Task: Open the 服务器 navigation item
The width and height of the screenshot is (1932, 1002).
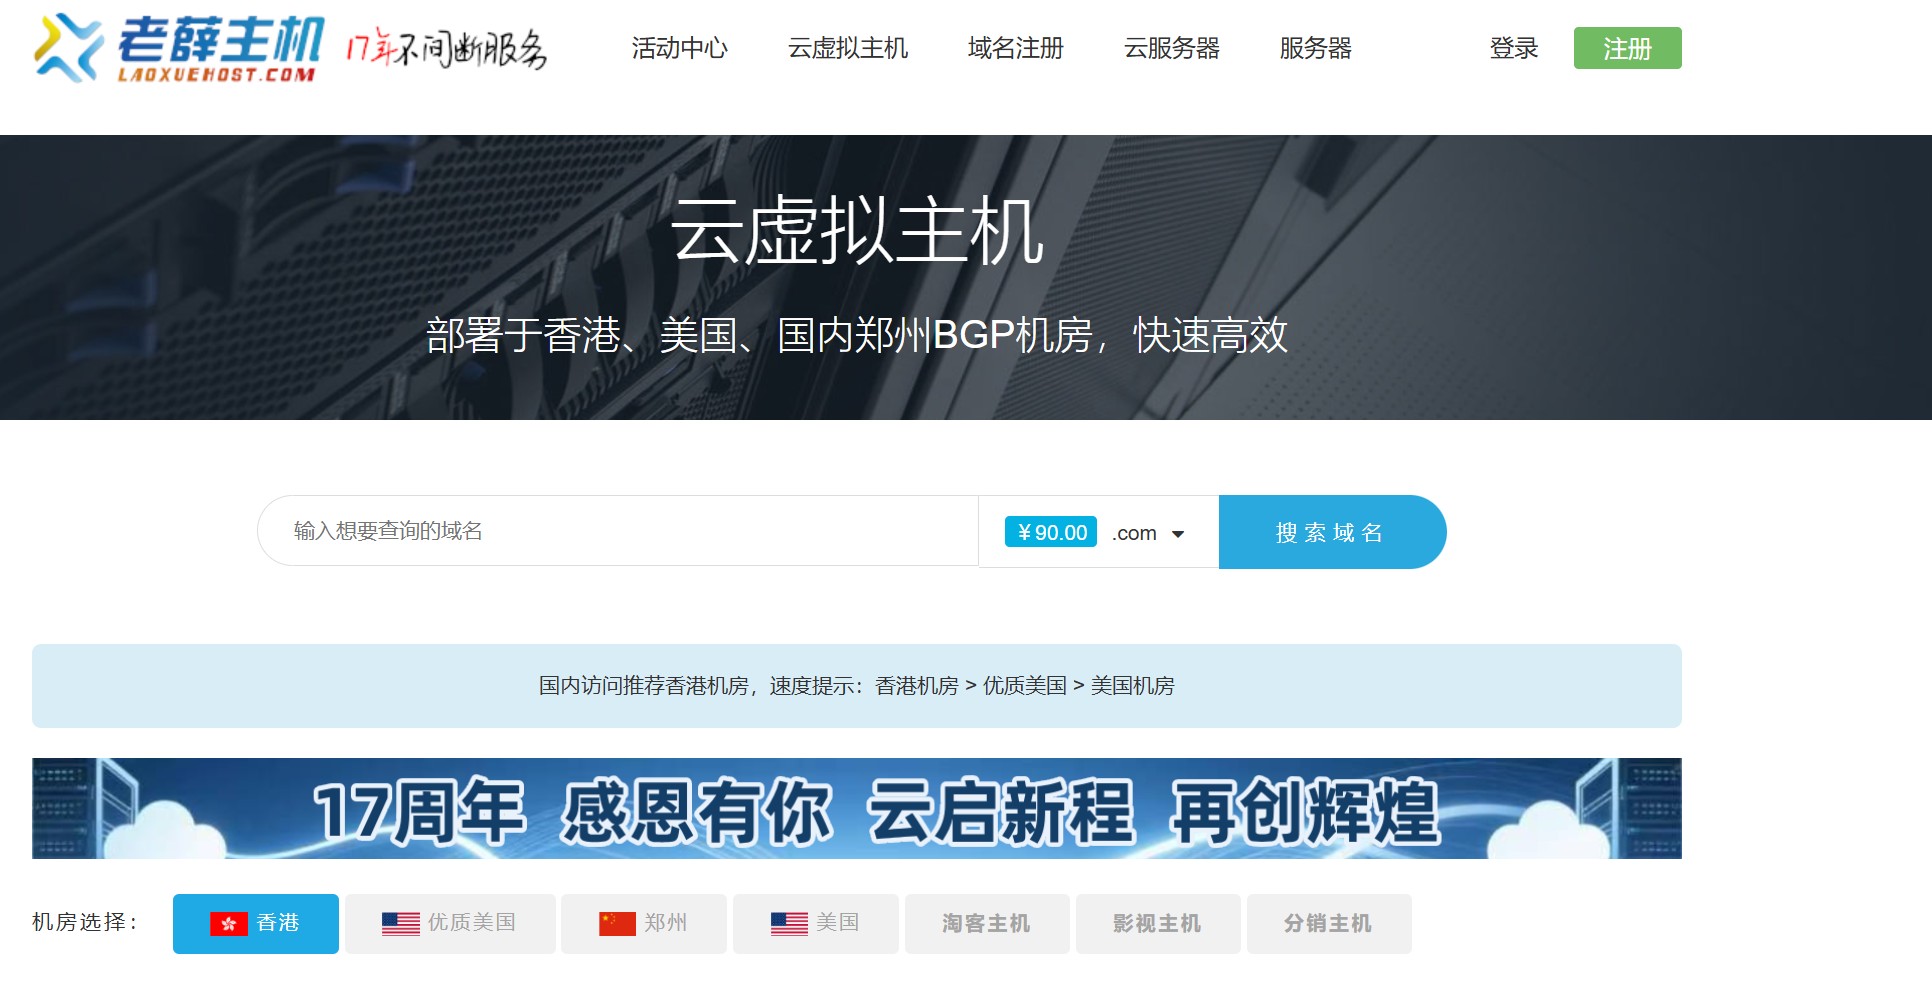Action: [1315, 48]
